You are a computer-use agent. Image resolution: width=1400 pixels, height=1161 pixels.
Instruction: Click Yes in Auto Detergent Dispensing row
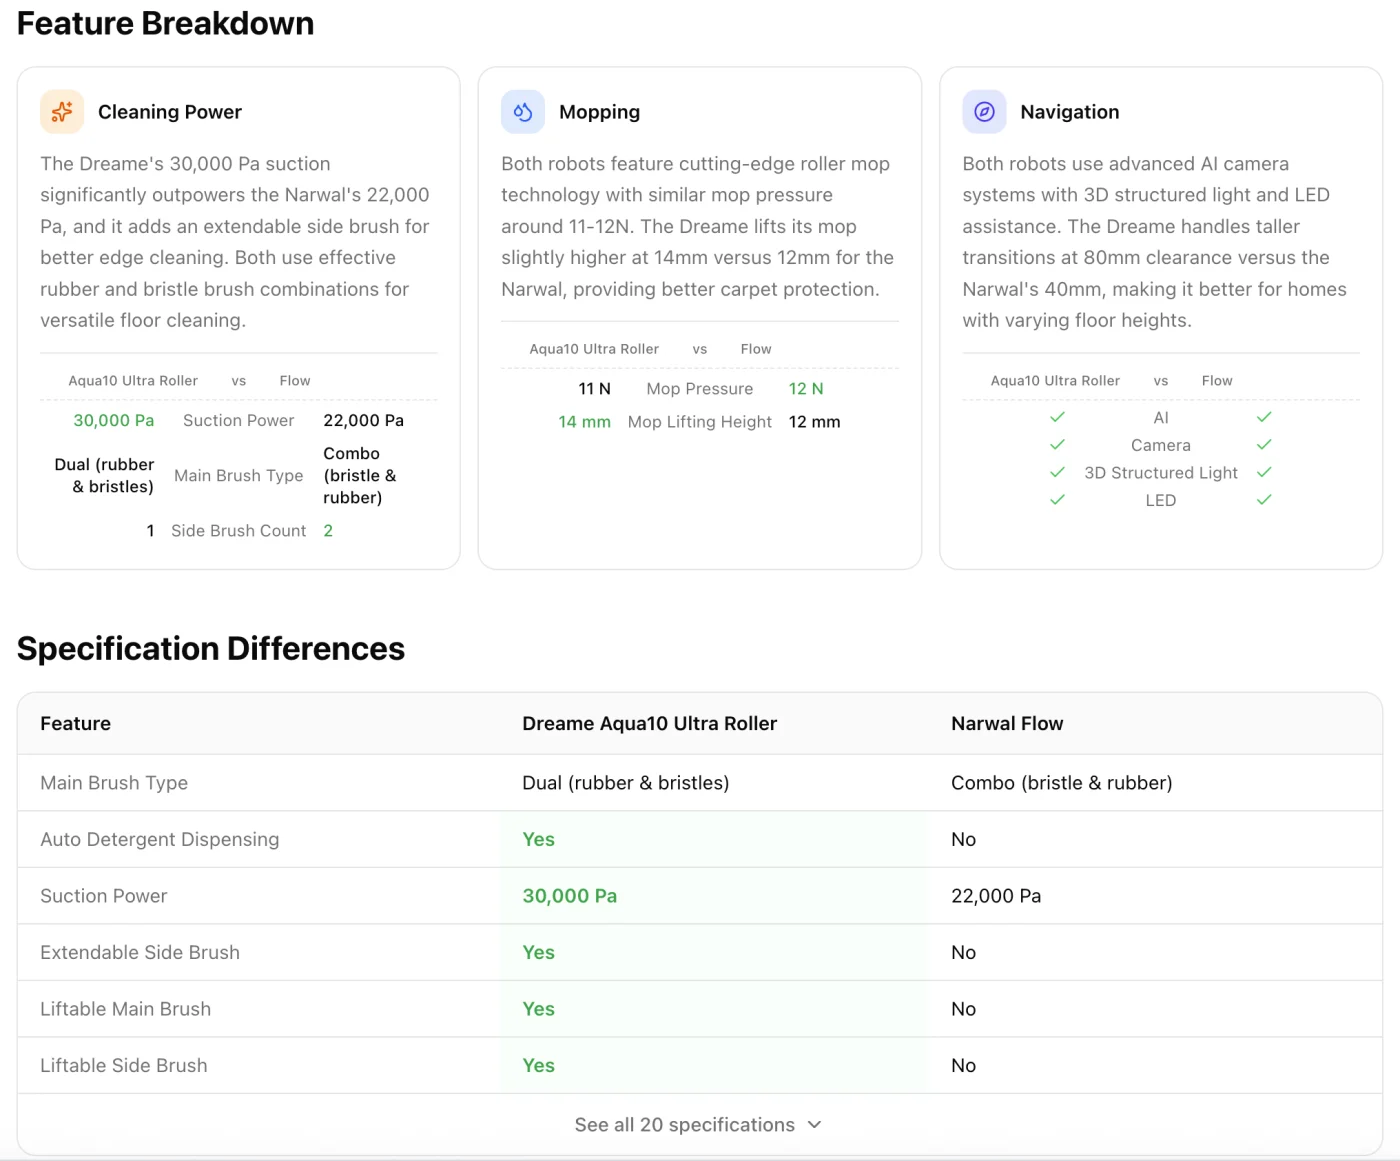coord(539,840)
